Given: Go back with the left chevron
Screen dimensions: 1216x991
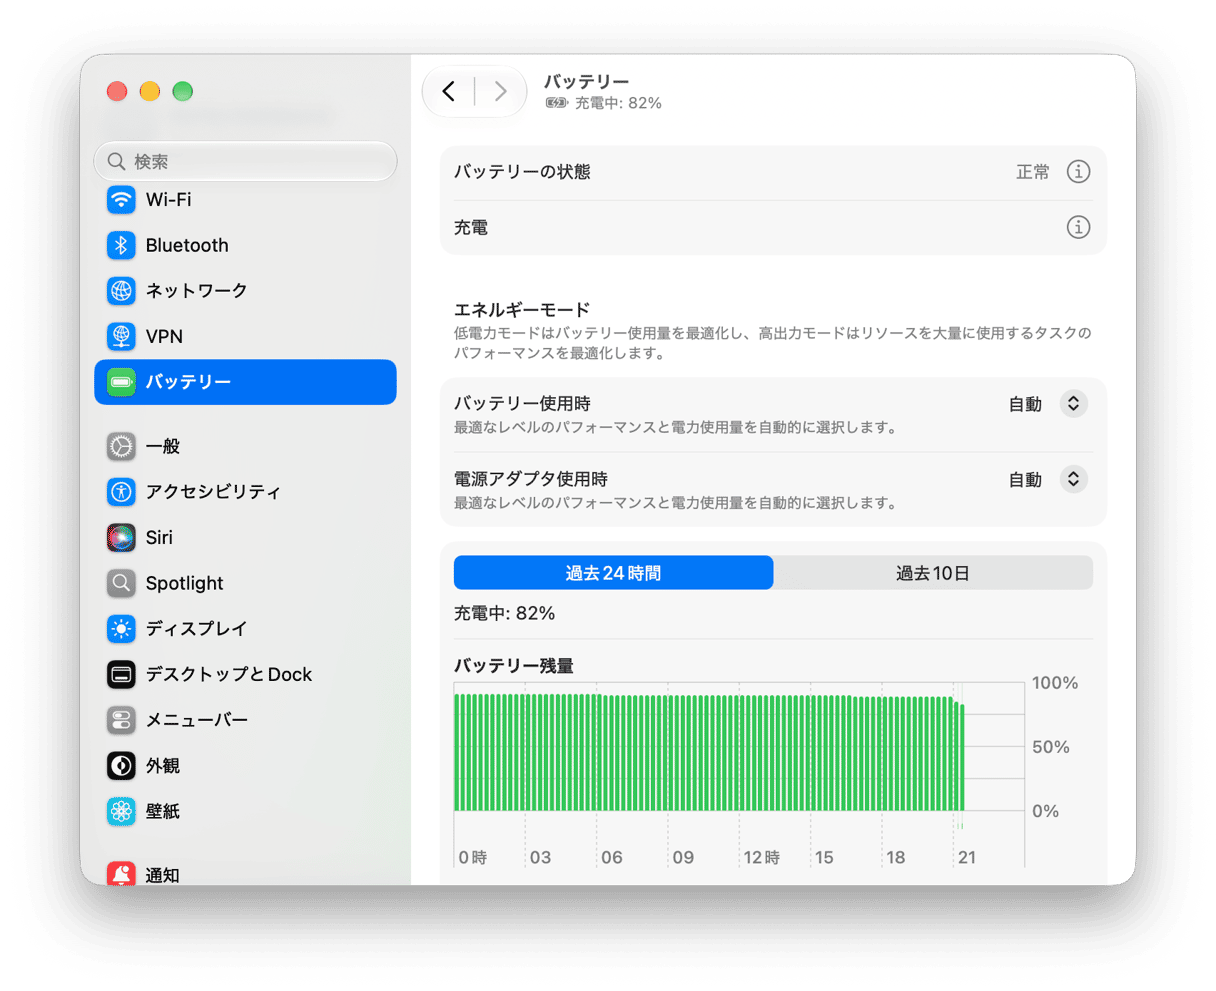Looking at the screenshot, I should click(449, 92).
